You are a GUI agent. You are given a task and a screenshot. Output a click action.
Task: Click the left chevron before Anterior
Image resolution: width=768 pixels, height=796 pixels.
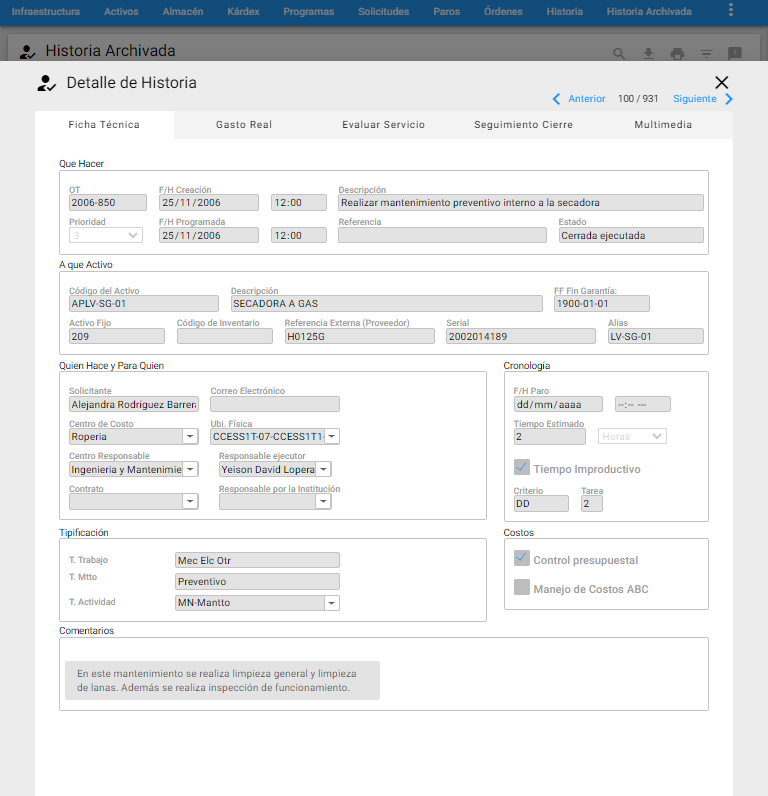click(556, 99)
